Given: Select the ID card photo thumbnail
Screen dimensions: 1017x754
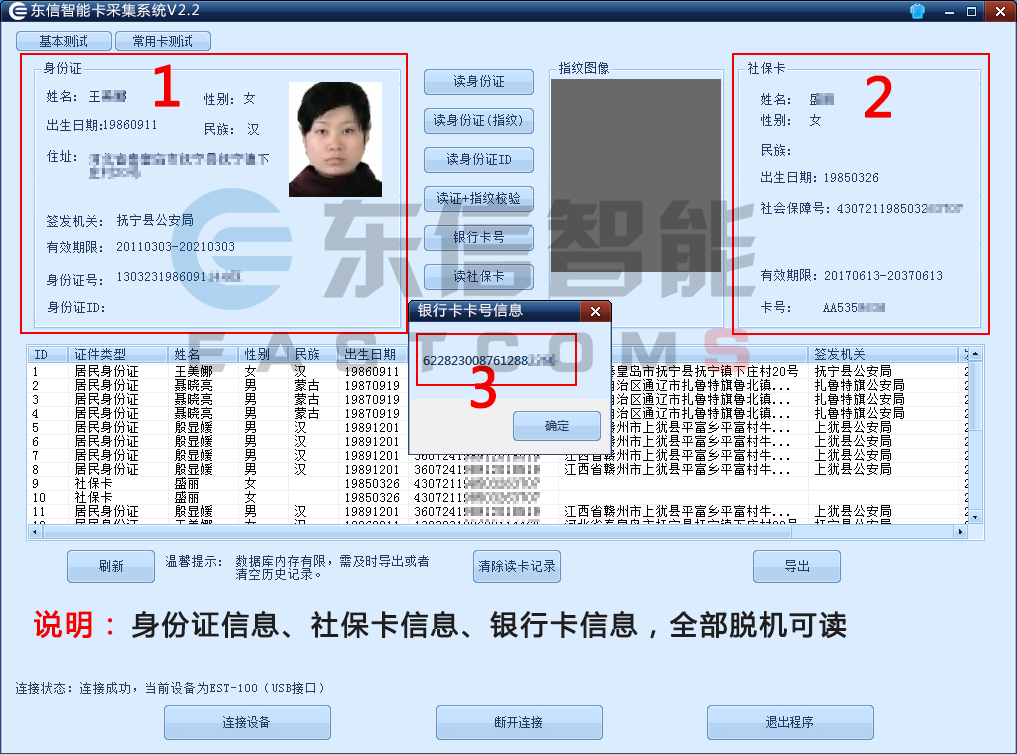Looking at the screenshot, I should (x=337, y=138).
